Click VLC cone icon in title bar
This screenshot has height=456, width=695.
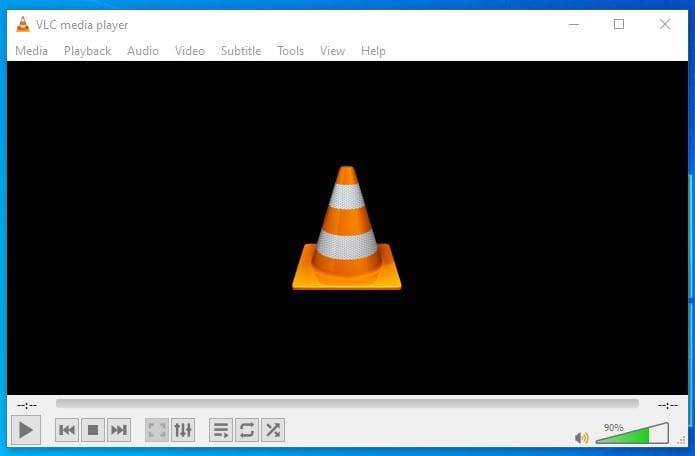pos(23,24)
